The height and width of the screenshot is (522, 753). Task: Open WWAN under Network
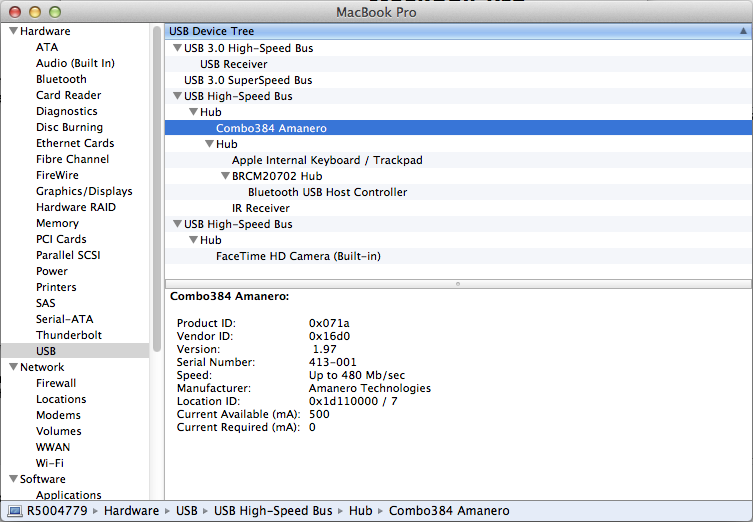point(53,447)
